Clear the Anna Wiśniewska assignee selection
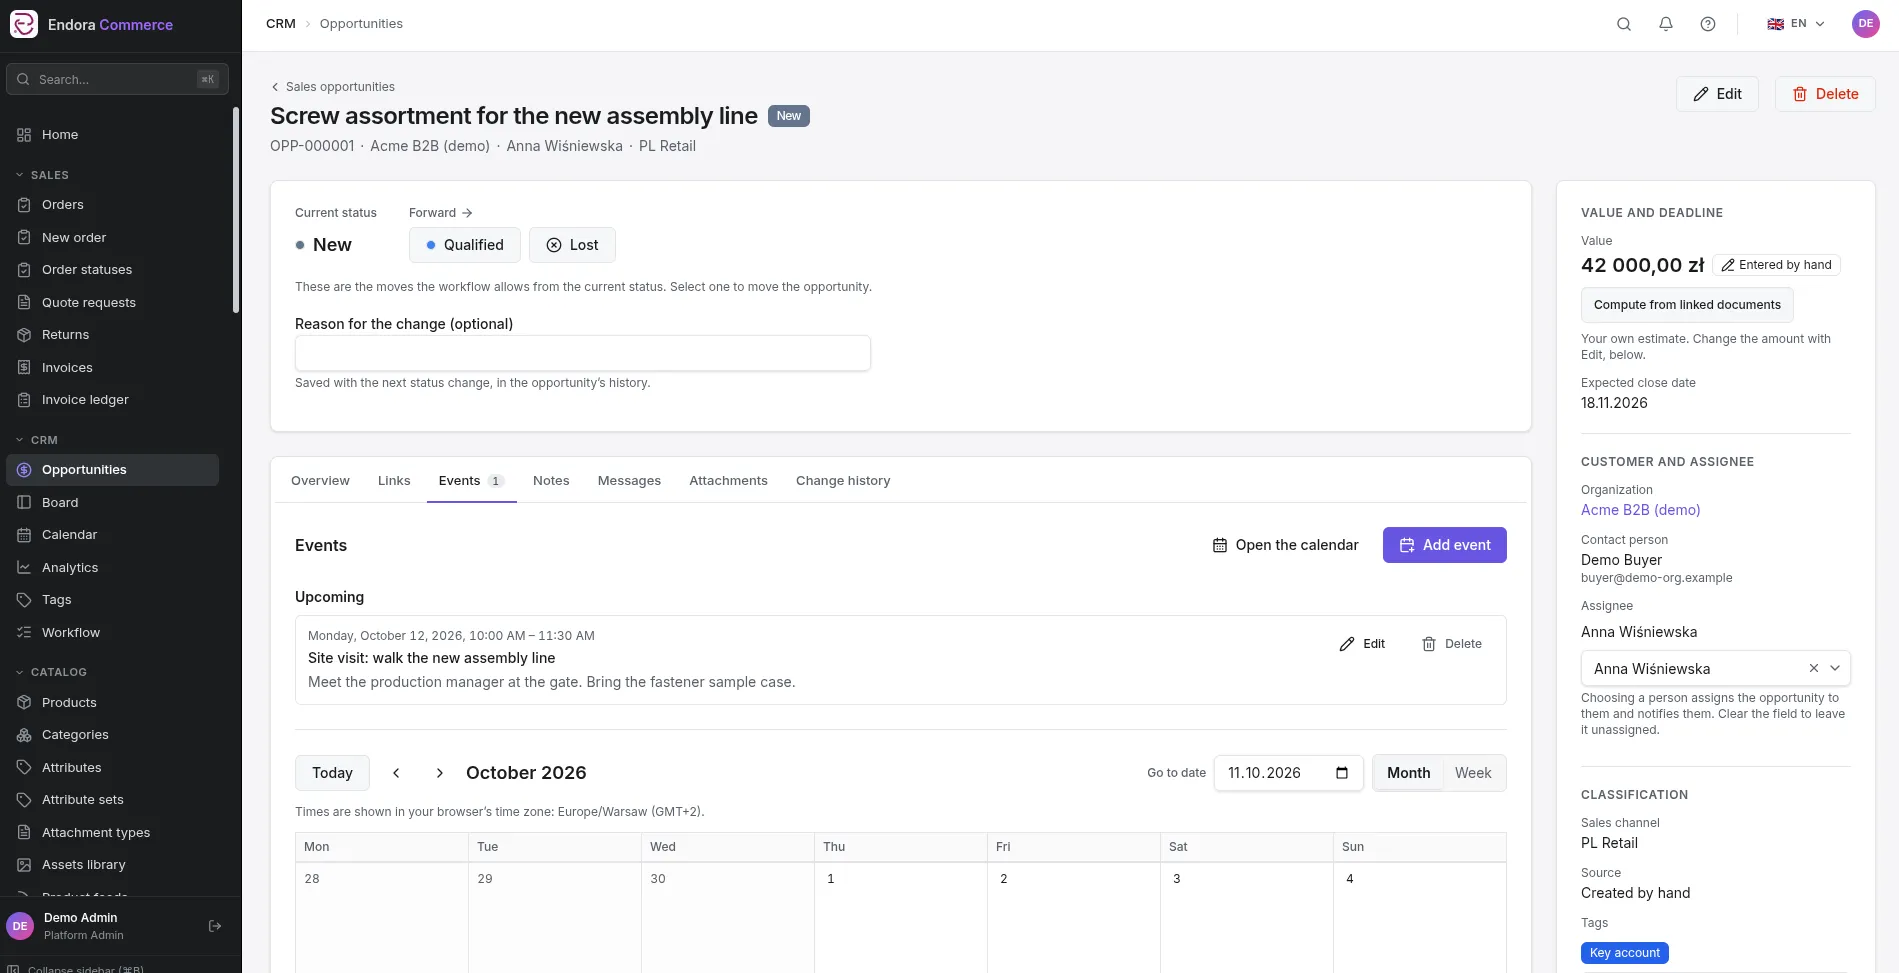 (1814, 668)
